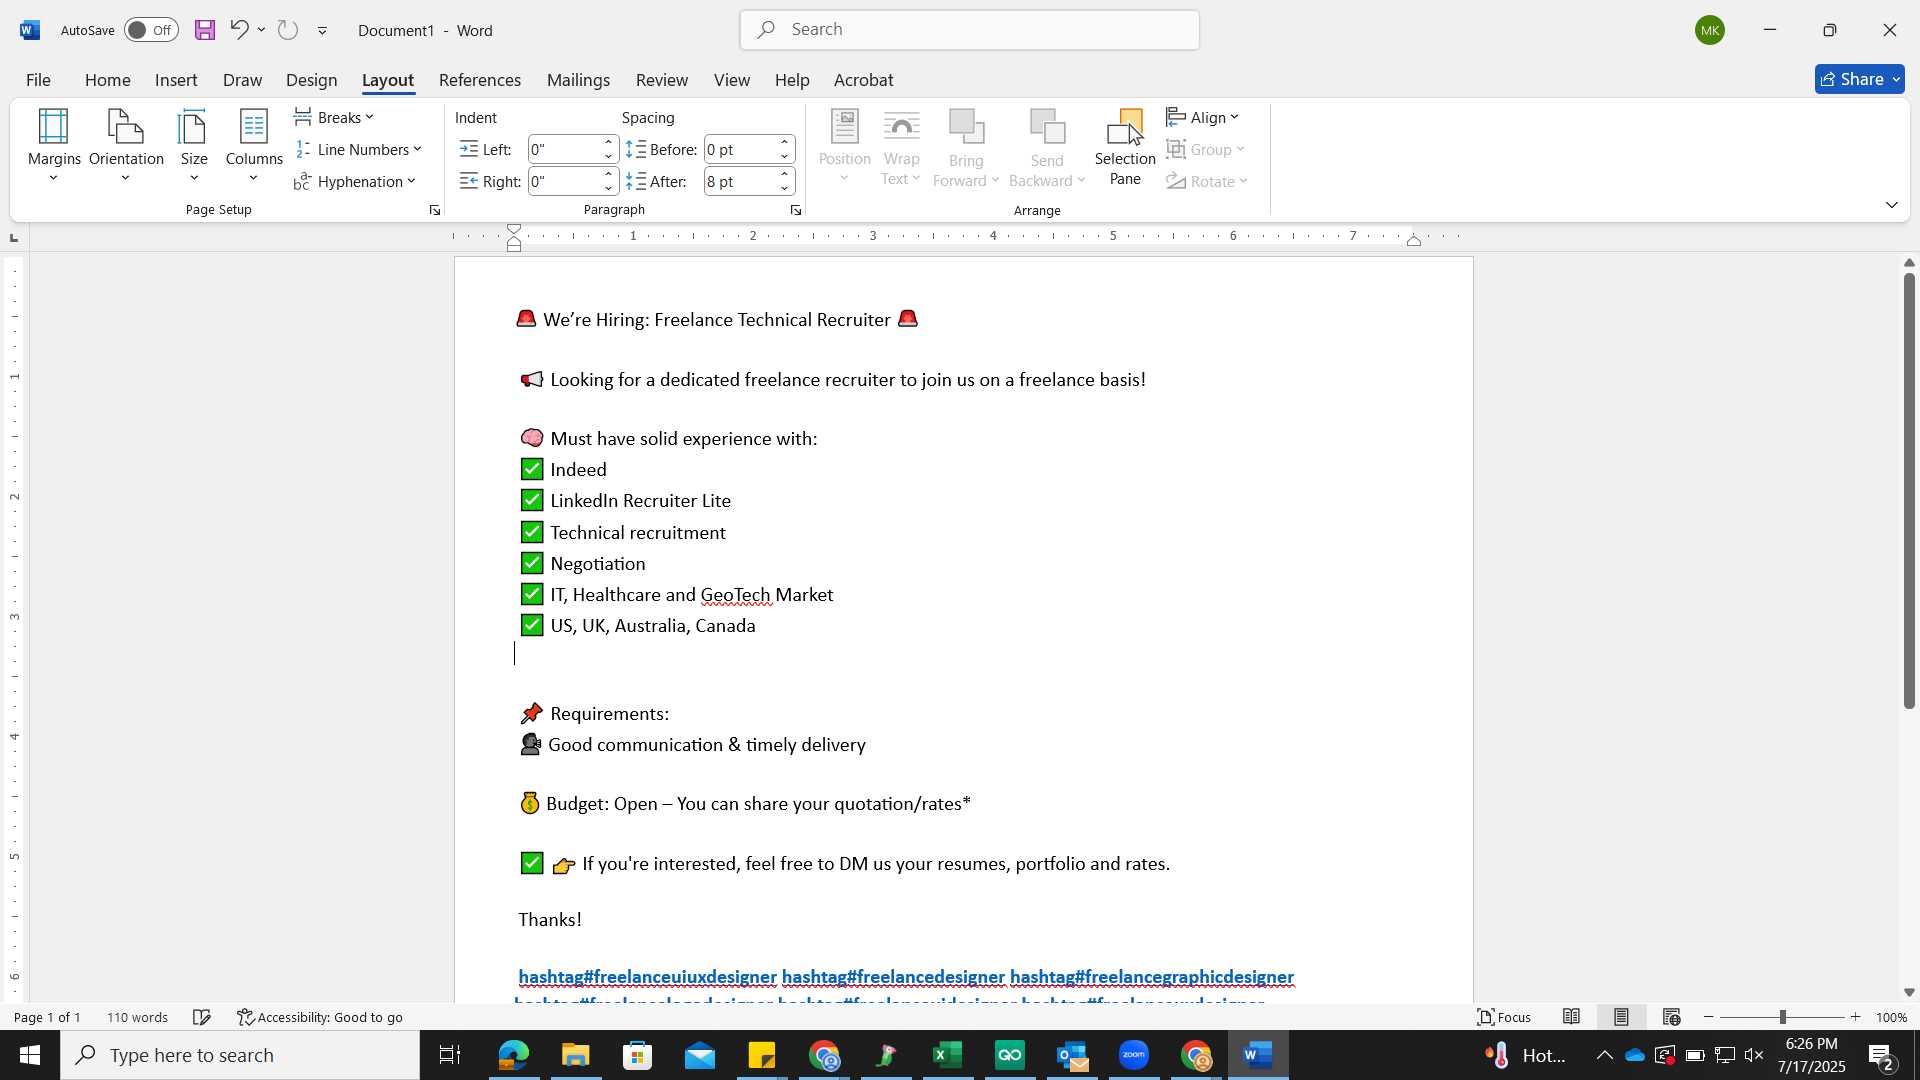This screenshot has height=1080, width=1920.
Task: Open the Margins menu
Action: click(x=54, y=146)
